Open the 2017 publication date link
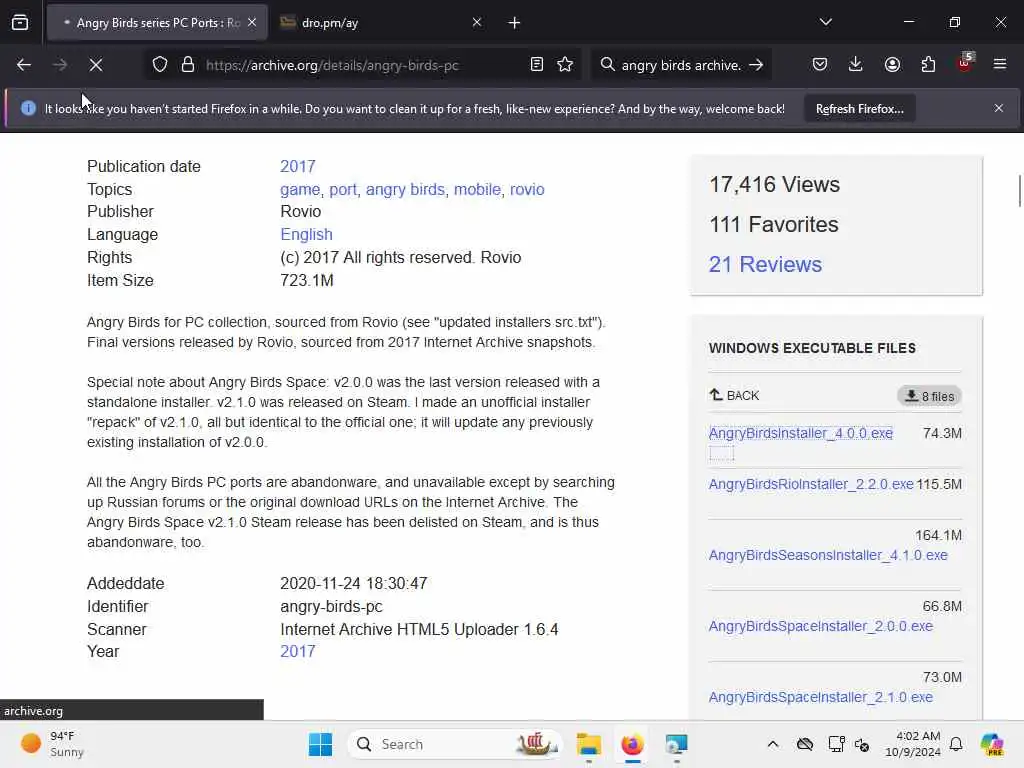The image size is (1024, 768). pyautogui.click(x=298, y=167)
